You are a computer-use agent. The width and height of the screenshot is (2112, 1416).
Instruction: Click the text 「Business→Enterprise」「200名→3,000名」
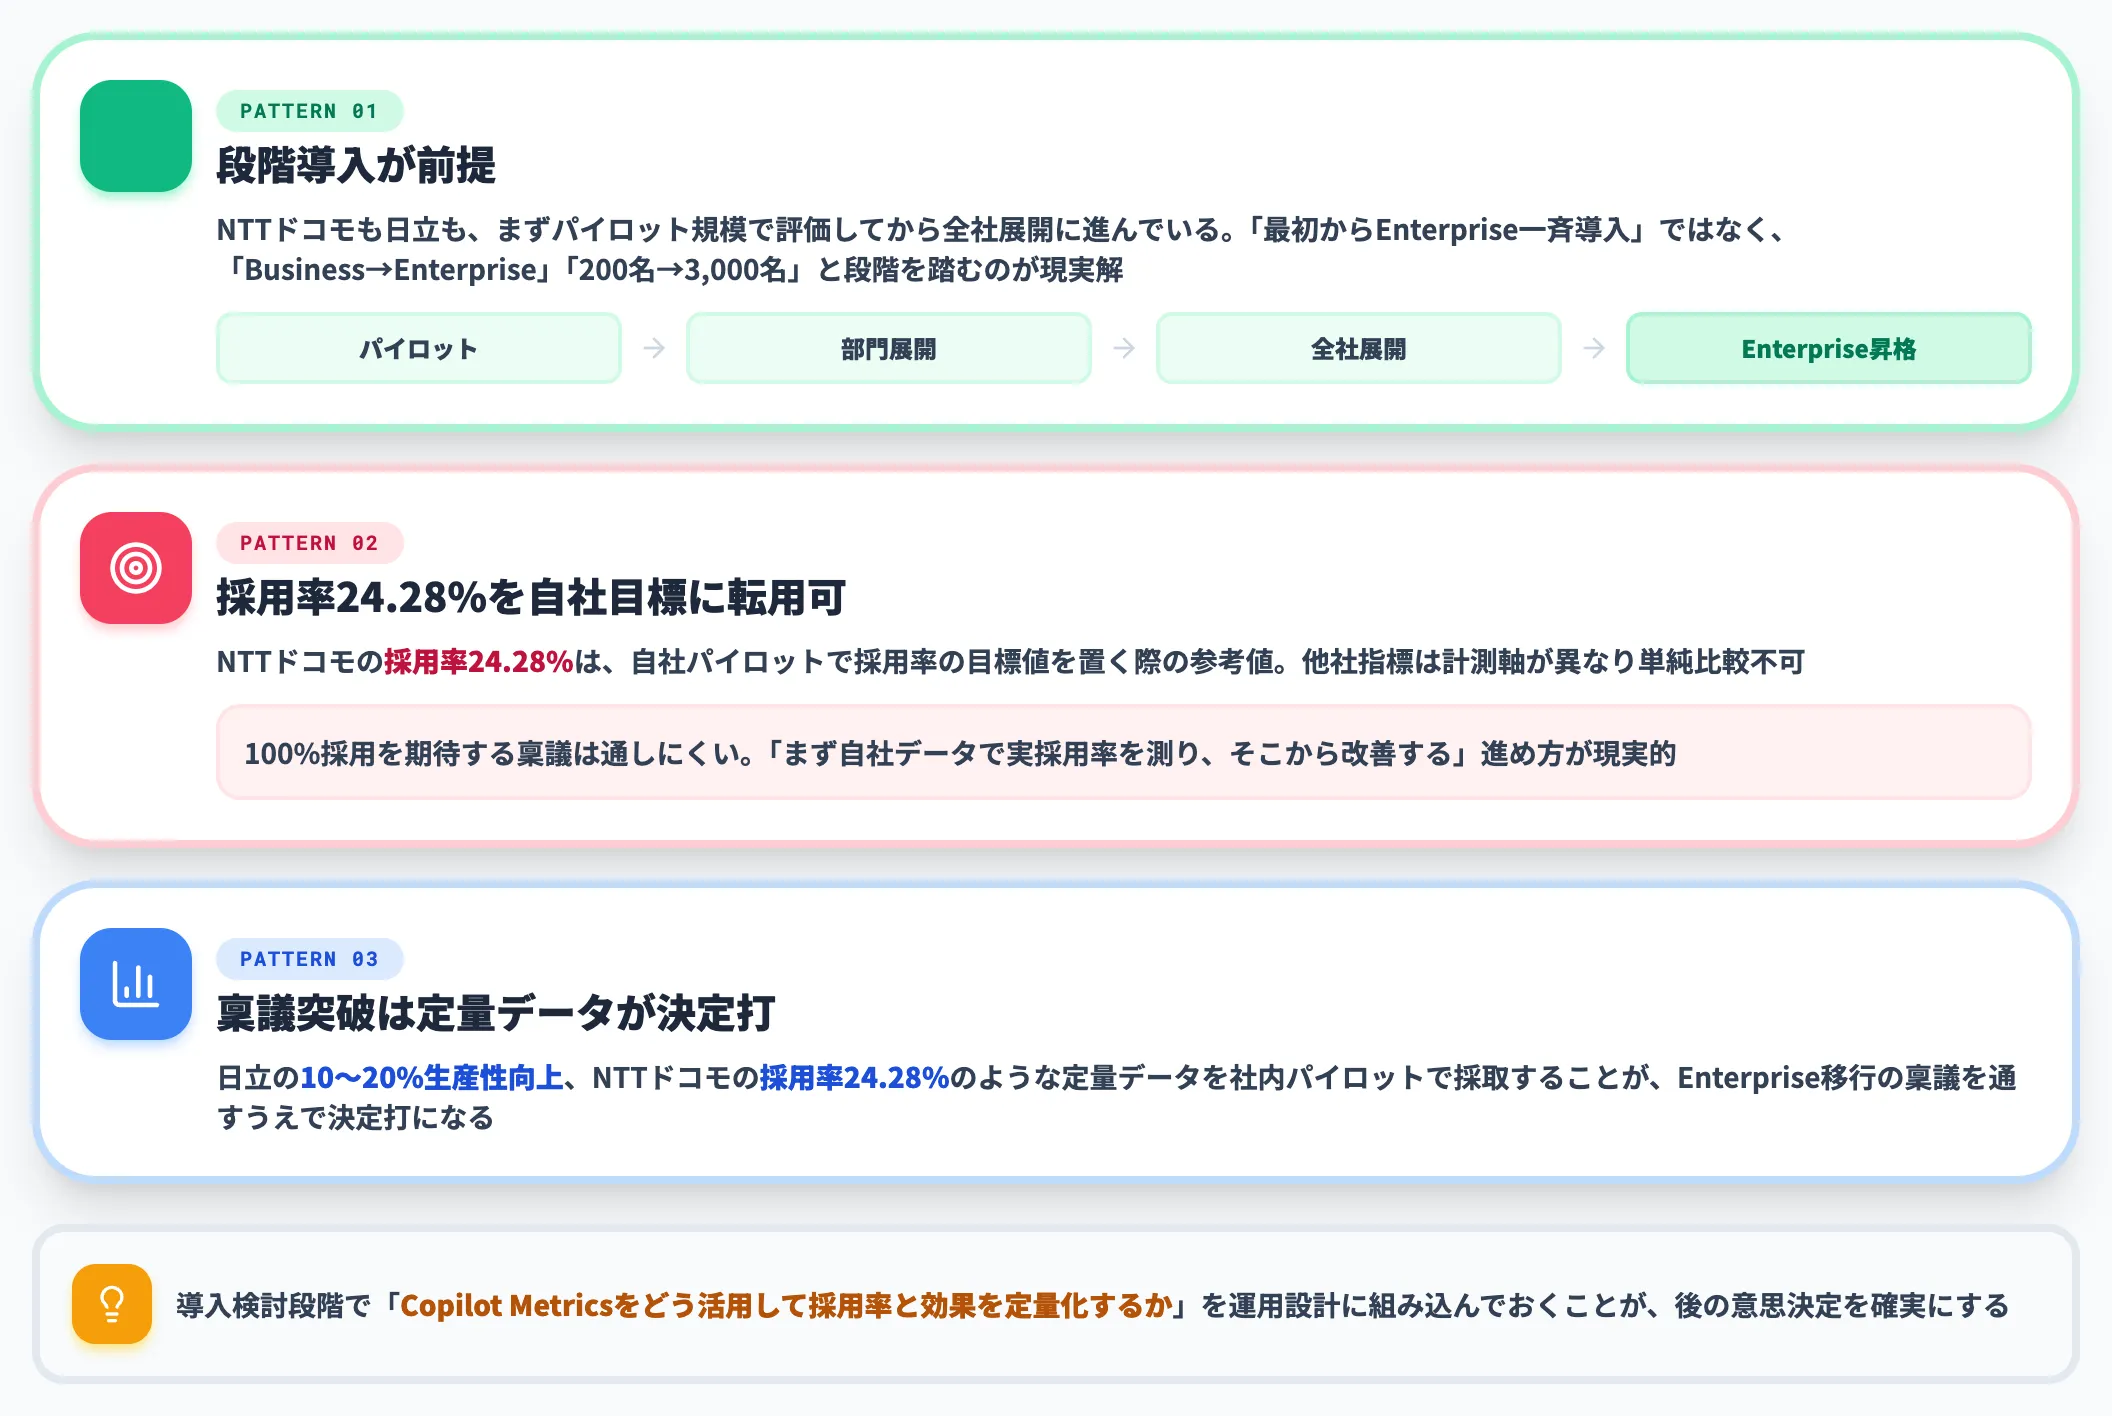[516, 270]
